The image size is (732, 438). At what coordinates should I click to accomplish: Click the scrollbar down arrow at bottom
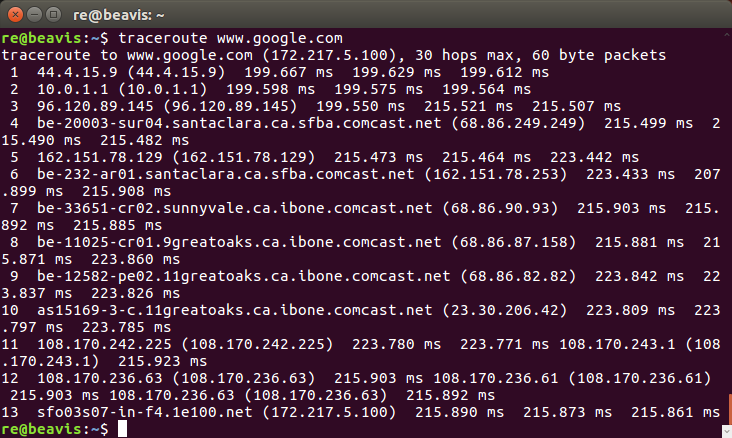point(727,431)
